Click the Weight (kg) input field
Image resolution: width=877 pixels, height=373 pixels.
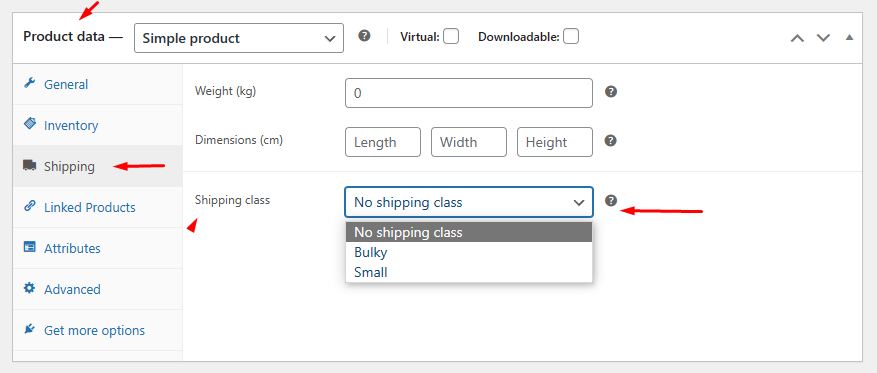tap(469, 93)
